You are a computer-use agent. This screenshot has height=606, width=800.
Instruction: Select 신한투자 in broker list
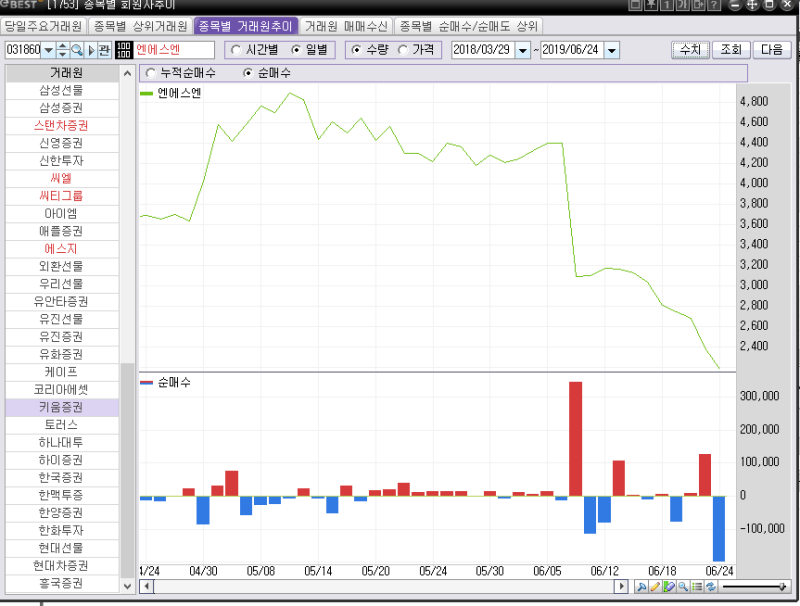point(62,161)
